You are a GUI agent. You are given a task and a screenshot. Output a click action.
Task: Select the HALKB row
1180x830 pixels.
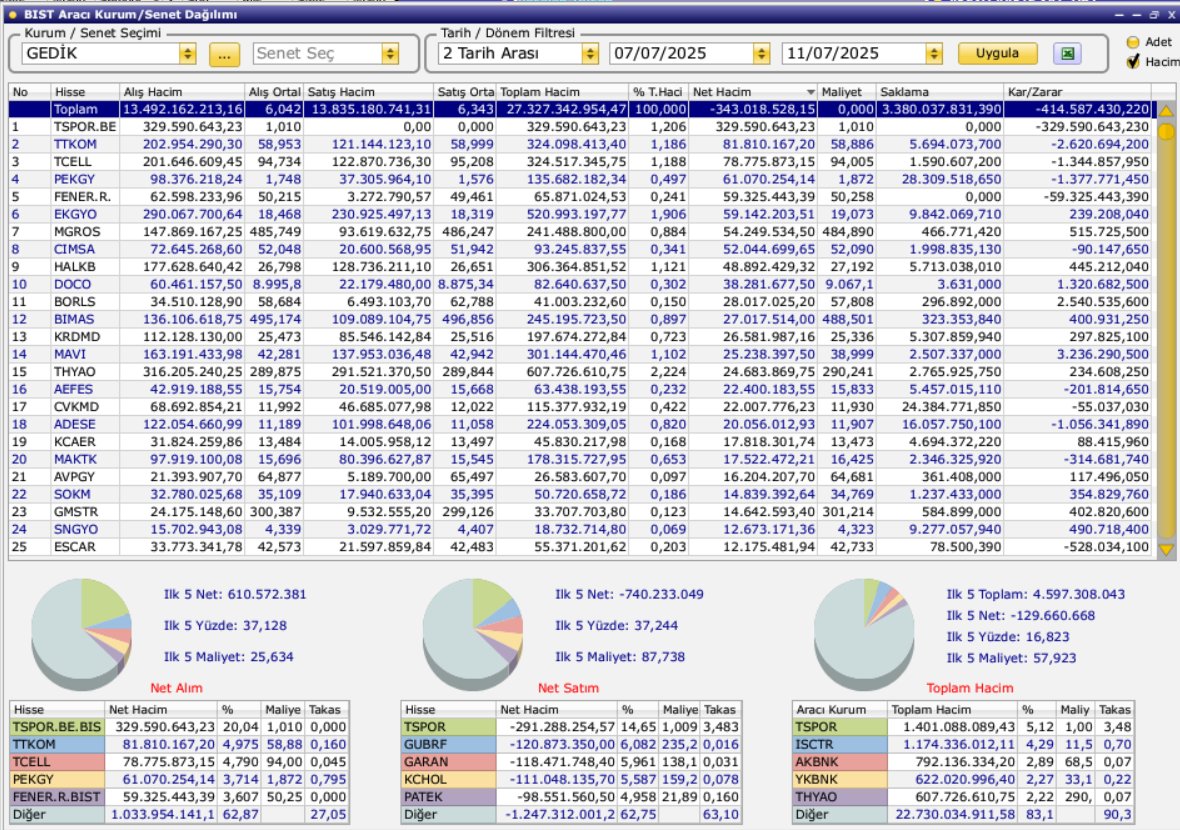pyautogui.click(x=580, y=266)
